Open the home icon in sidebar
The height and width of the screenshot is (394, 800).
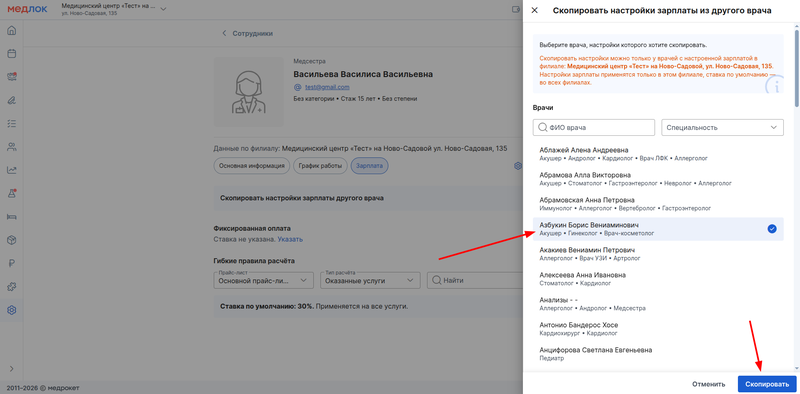coord(11,30)
